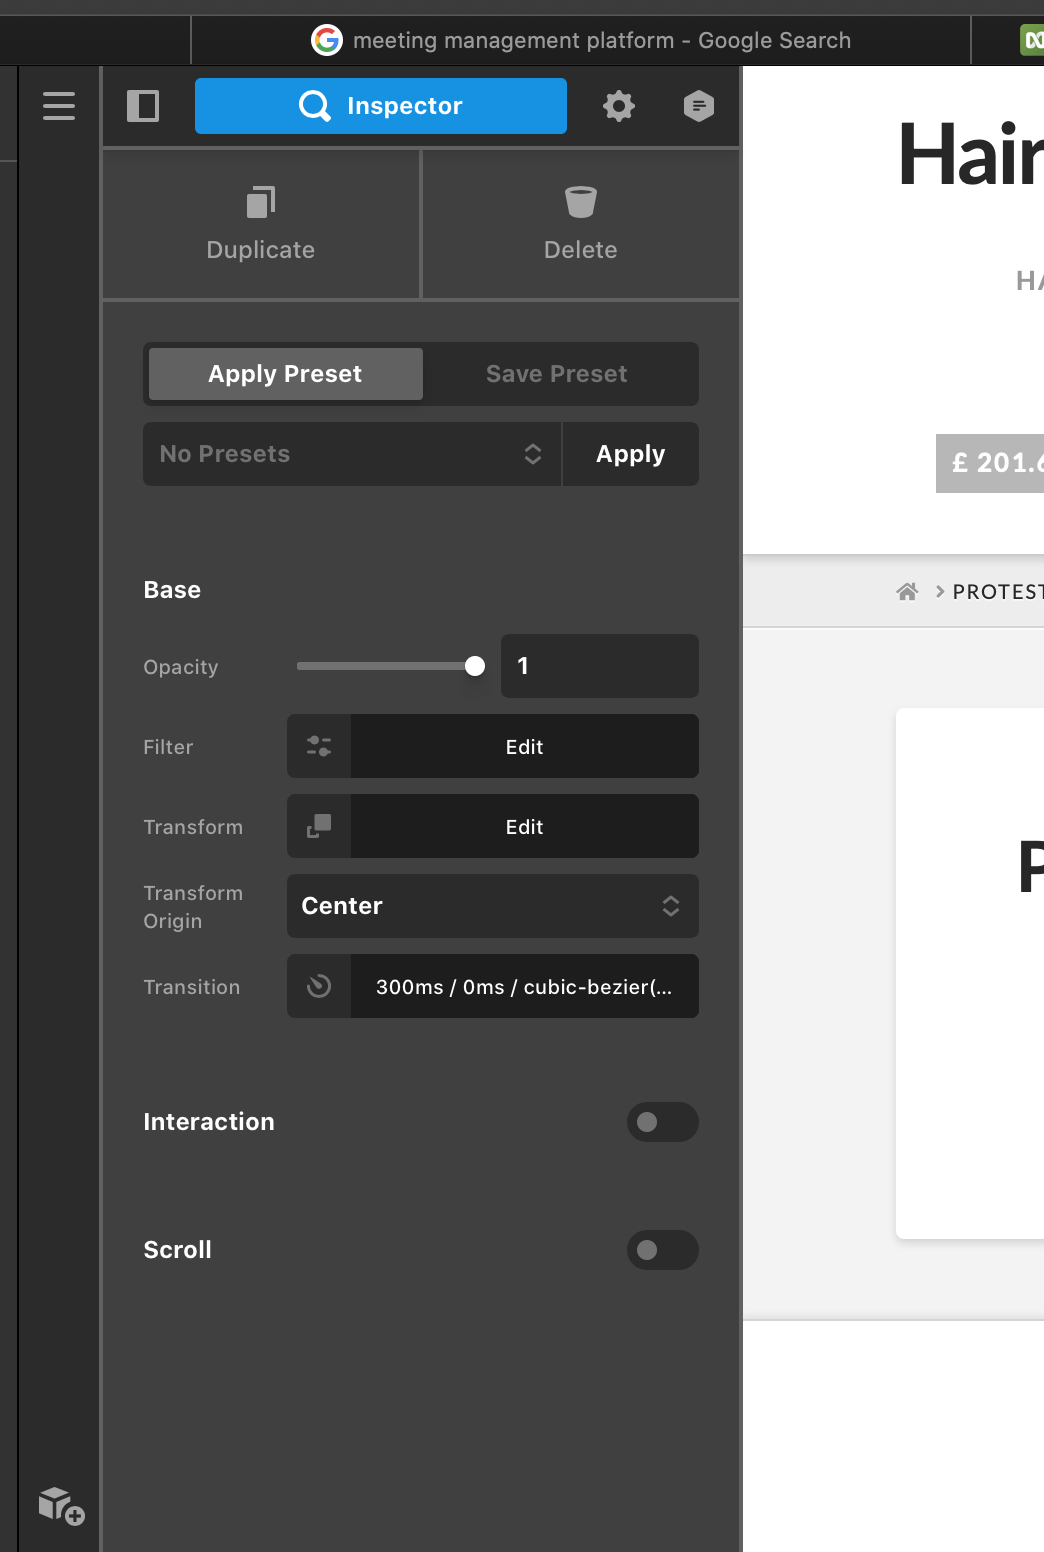
Task: Open the No Presets dropdown
Action: coord(352,454)
